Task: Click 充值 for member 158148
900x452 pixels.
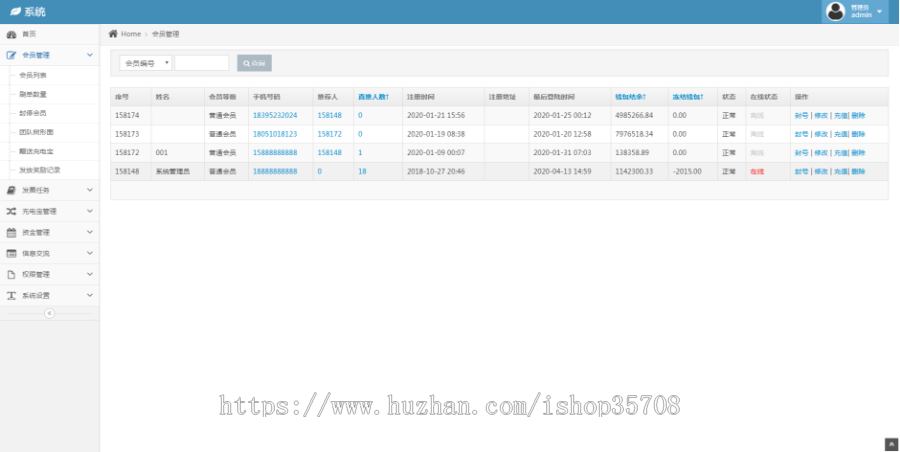Action: click(x=840, y=172)
